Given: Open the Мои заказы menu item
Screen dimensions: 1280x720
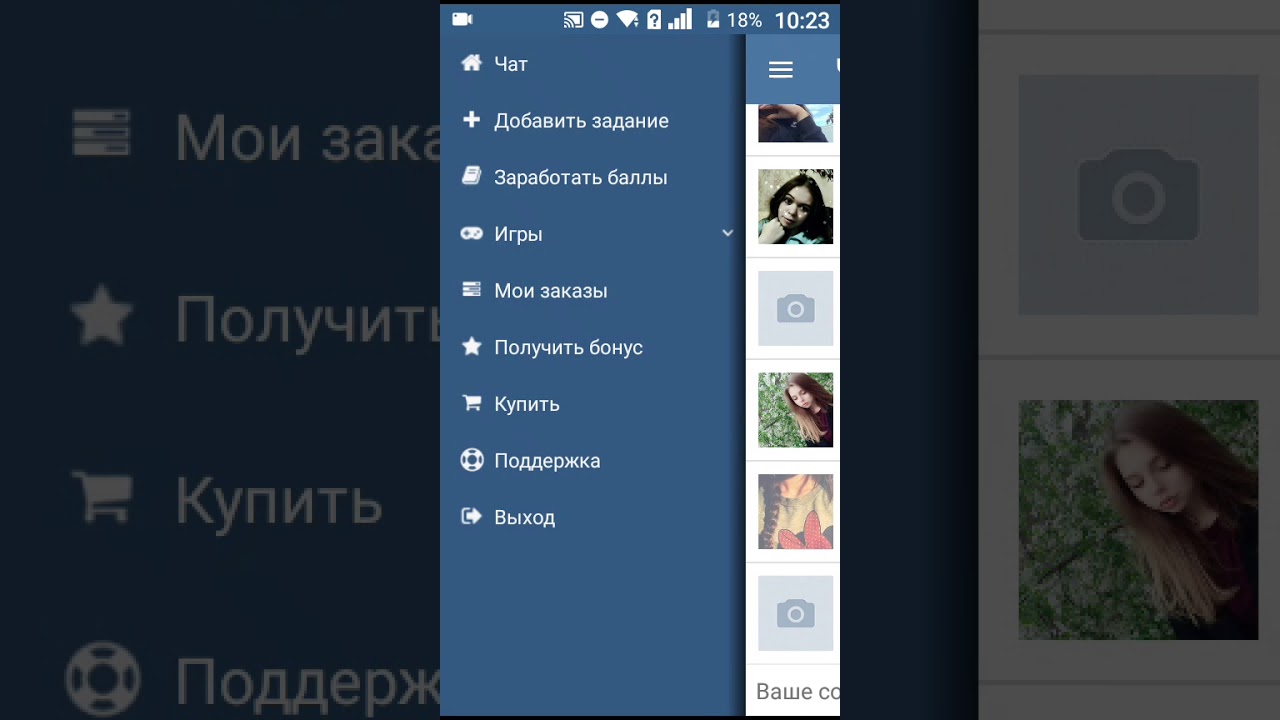Looking at the screenshot, I should point(593,290).
